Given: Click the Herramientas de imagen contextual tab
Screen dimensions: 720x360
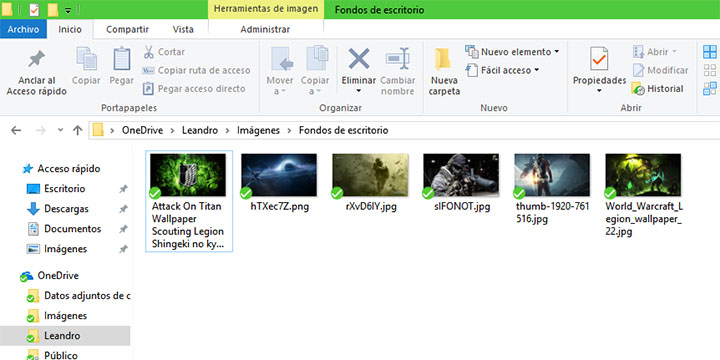Looking at the screenshot, I should click(266, 9).
